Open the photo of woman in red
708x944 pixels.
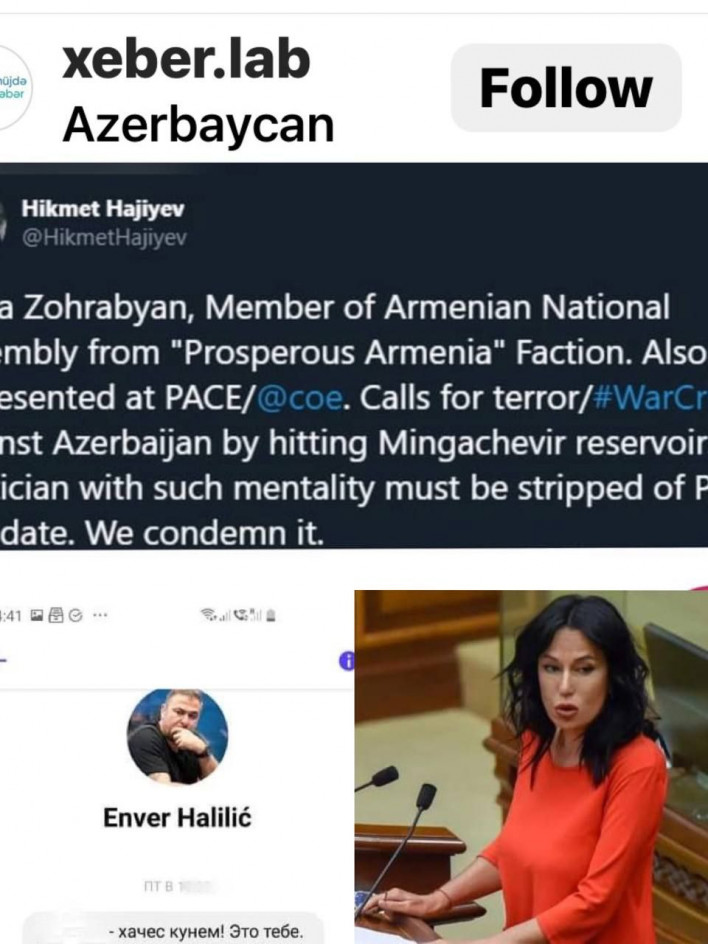tap(531, 767)
